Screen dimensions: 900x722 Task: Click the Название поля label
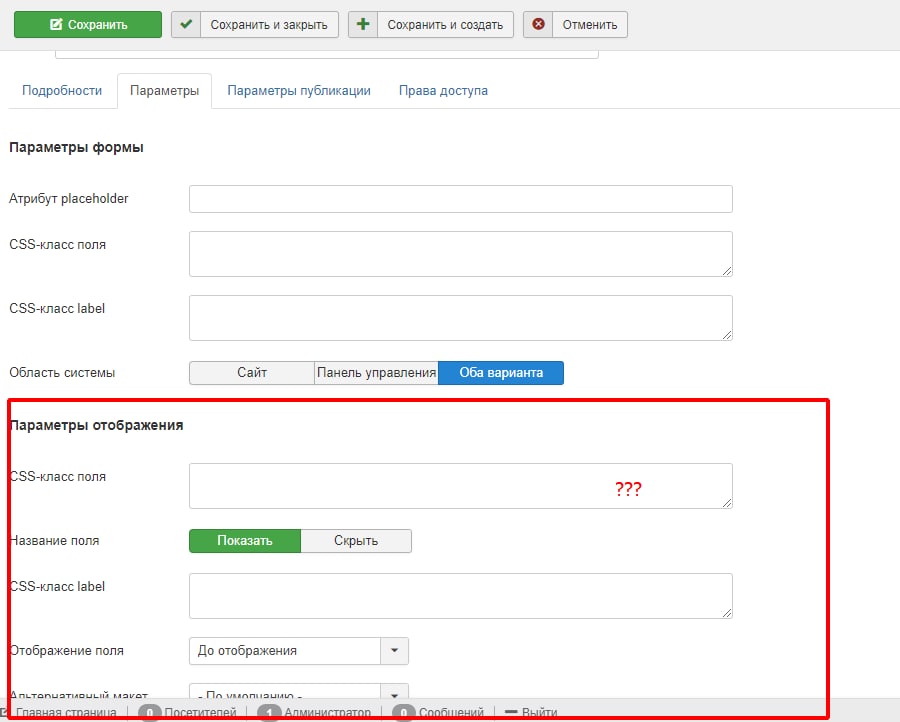tap(55, 541)
